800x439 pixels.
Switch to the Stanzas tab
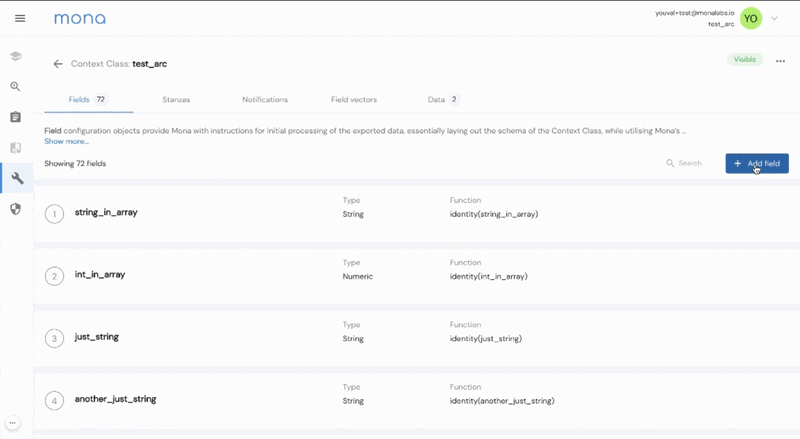(x=176, y=100)
